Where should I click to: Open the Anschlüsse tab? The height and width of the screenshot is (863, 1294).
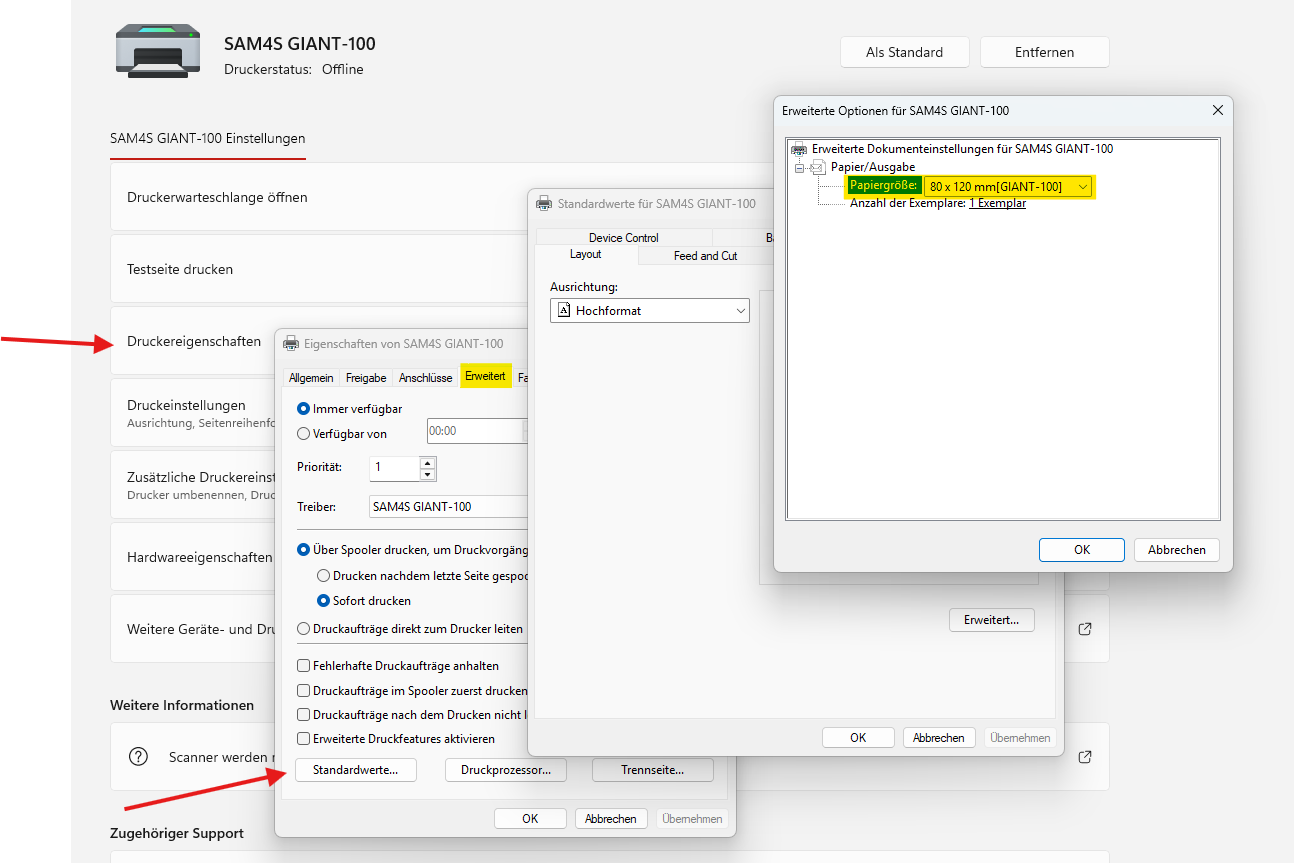pos(425,377)
